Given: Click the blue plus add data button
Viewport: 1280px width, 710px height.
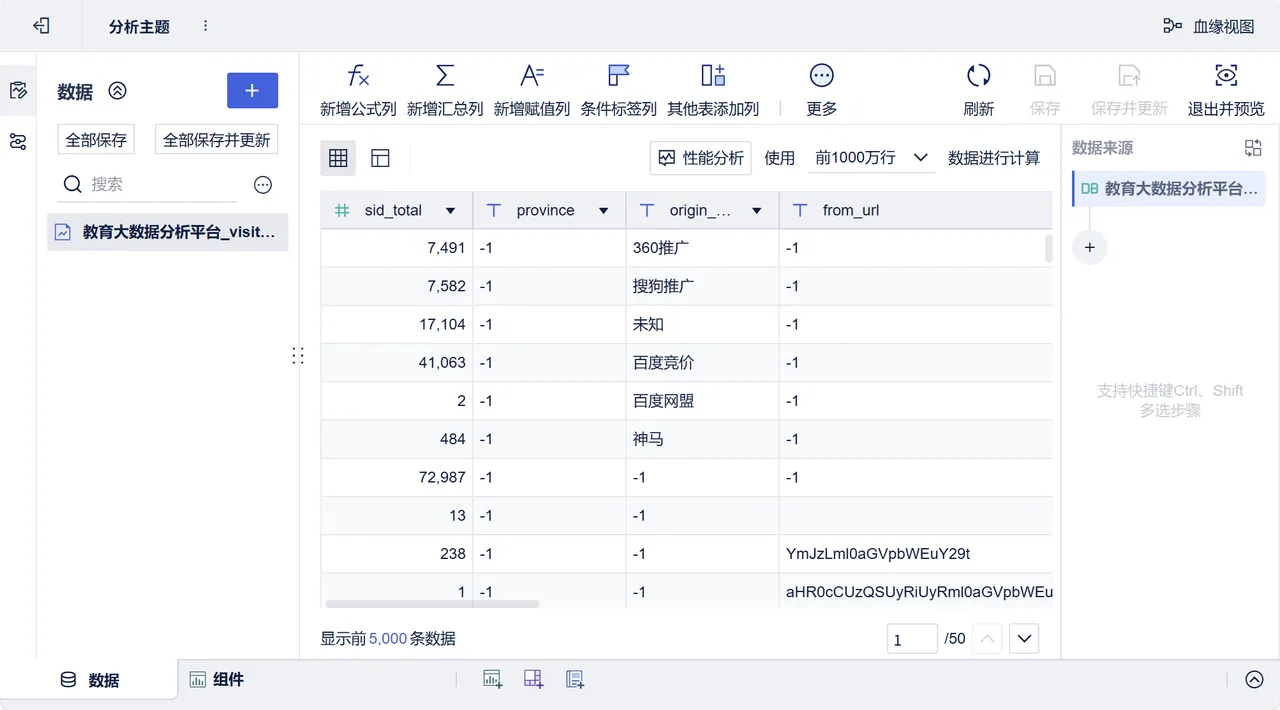Looking at the screenshot, I should pos(252,91).
